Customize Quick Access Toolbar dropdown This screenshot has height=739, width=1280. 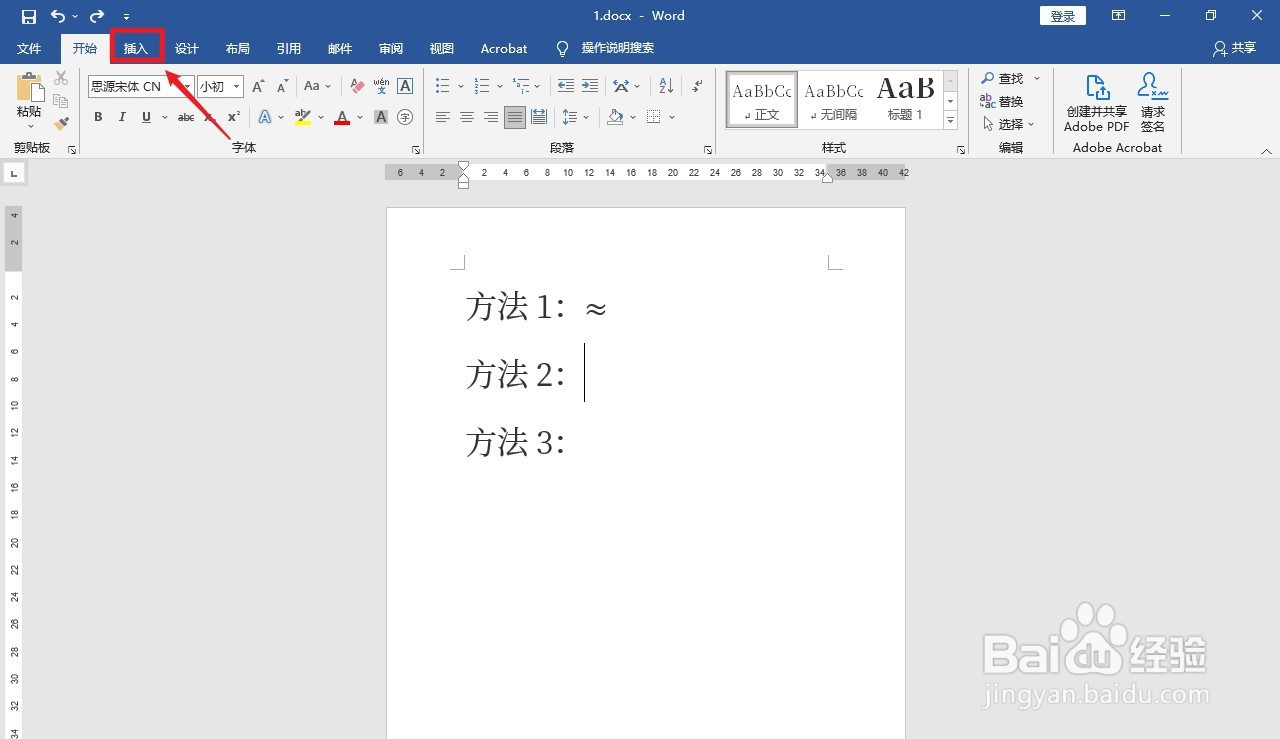(x=126, y=17)
